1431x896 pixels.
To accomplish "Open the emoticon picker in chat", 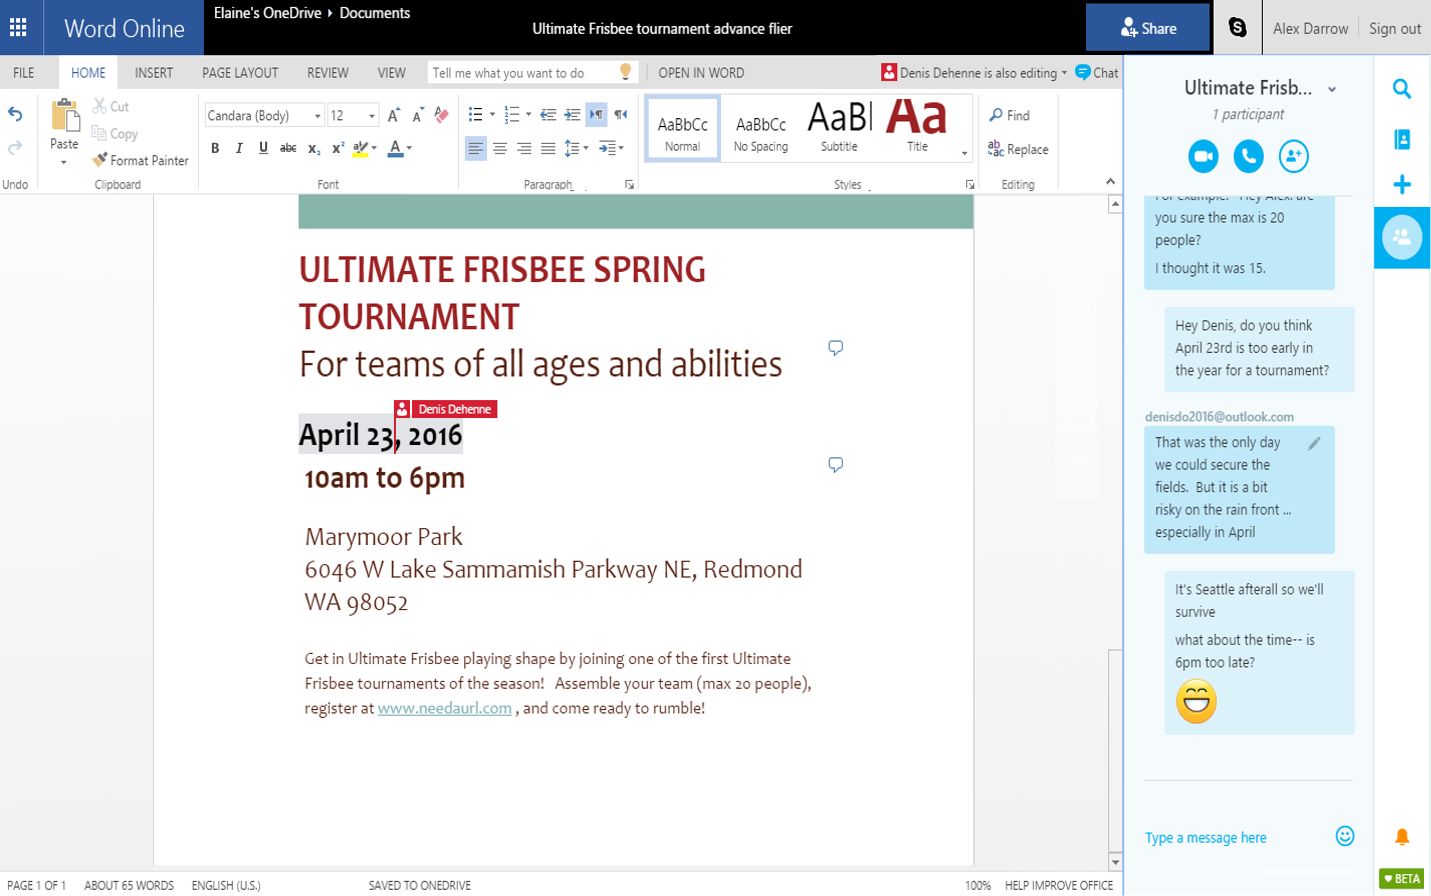I will (x=1345, y=836).
